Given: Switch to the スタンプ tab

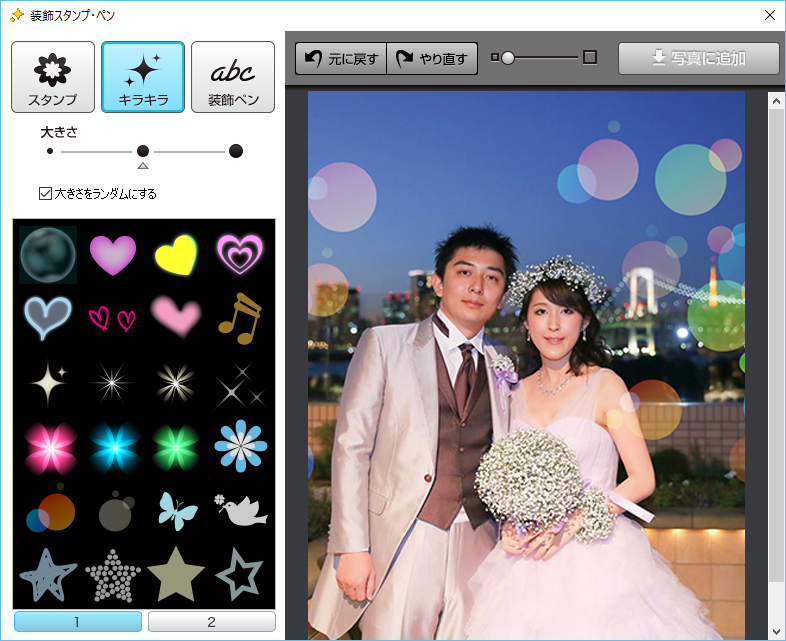Looking at the screenshot, I should [x=53, y=77].
